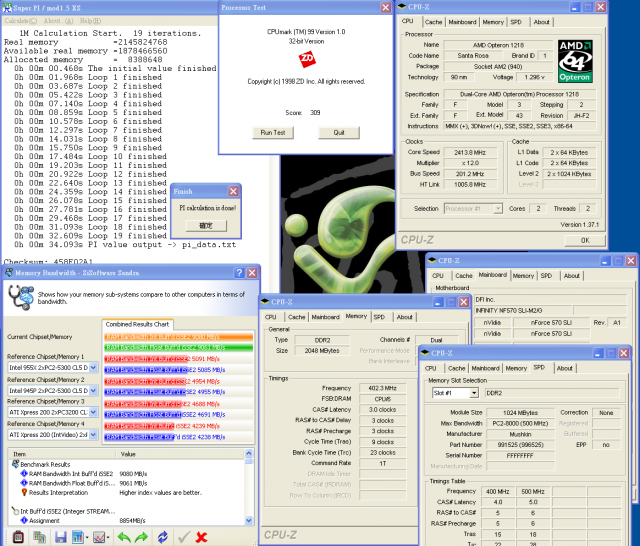Screen dimensions: 640x546
Task: Click the question mark help button in Sandra title bar
Action: (240, 273)
